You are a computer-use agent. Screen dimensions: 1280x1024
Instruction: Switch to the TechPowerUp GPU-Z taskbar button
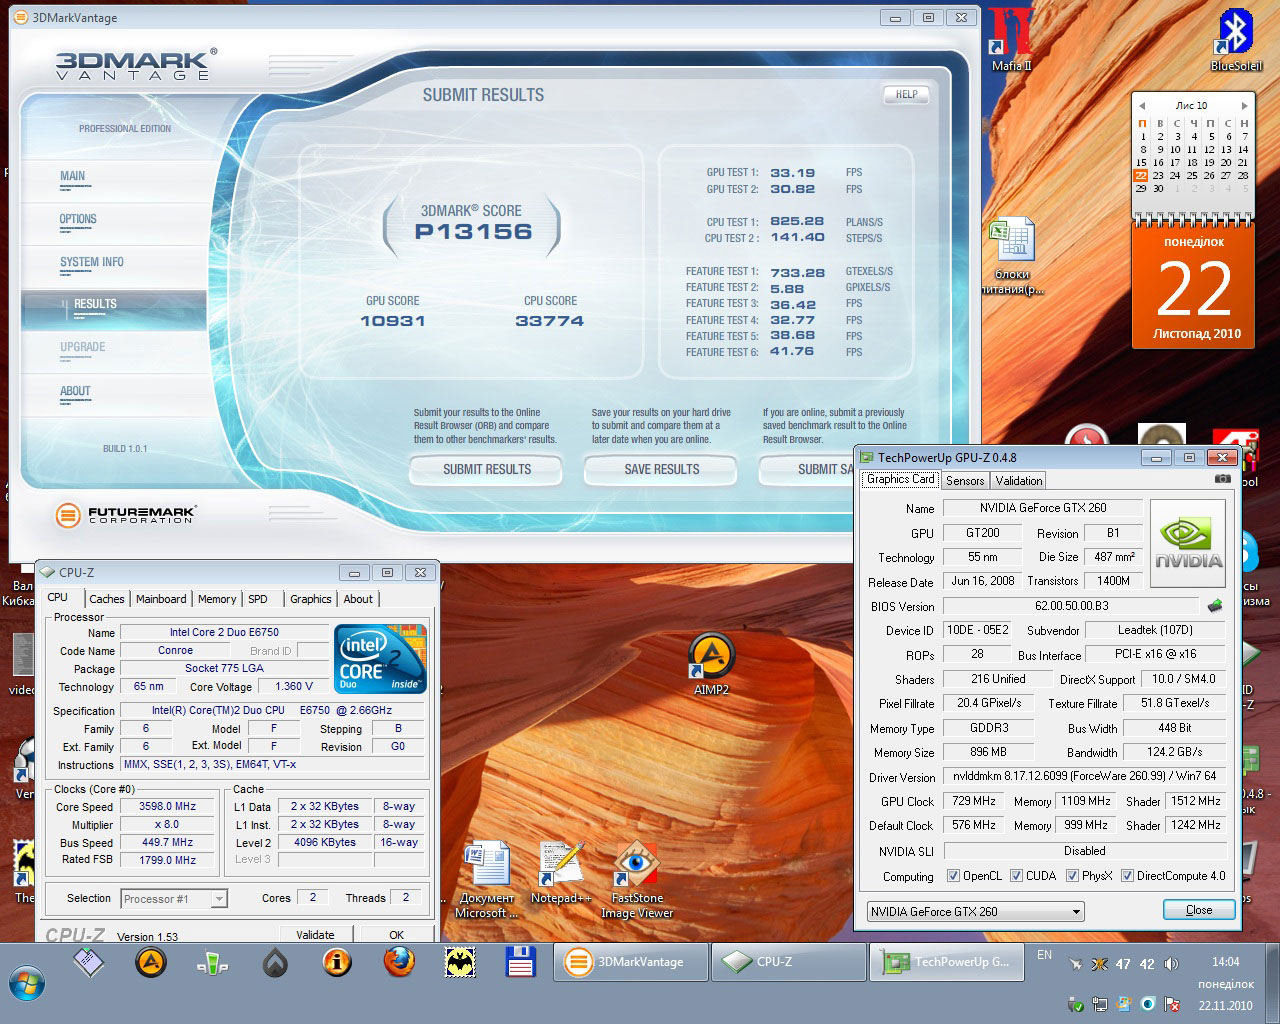click(x=947, y=962)
